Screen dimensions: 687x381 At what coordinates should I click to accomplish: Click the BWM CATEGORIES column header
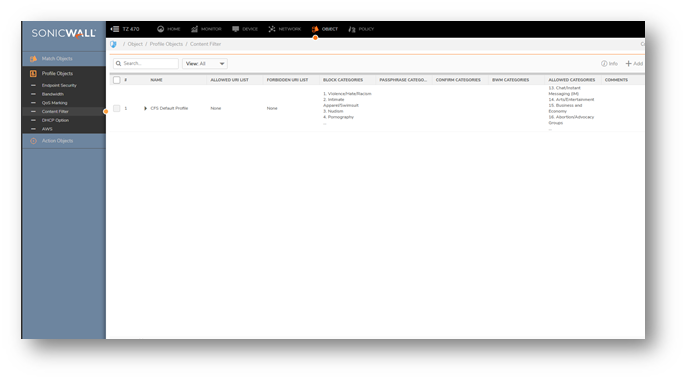pyautogui.click(x=510, y=80)
